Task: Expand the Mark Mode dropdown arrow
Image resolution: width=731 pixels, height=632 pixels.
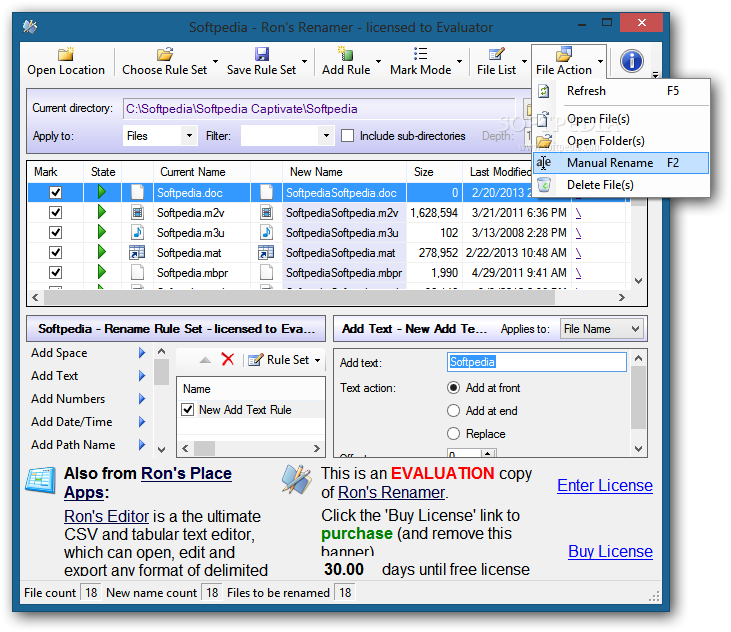Action: coord(459,61)
